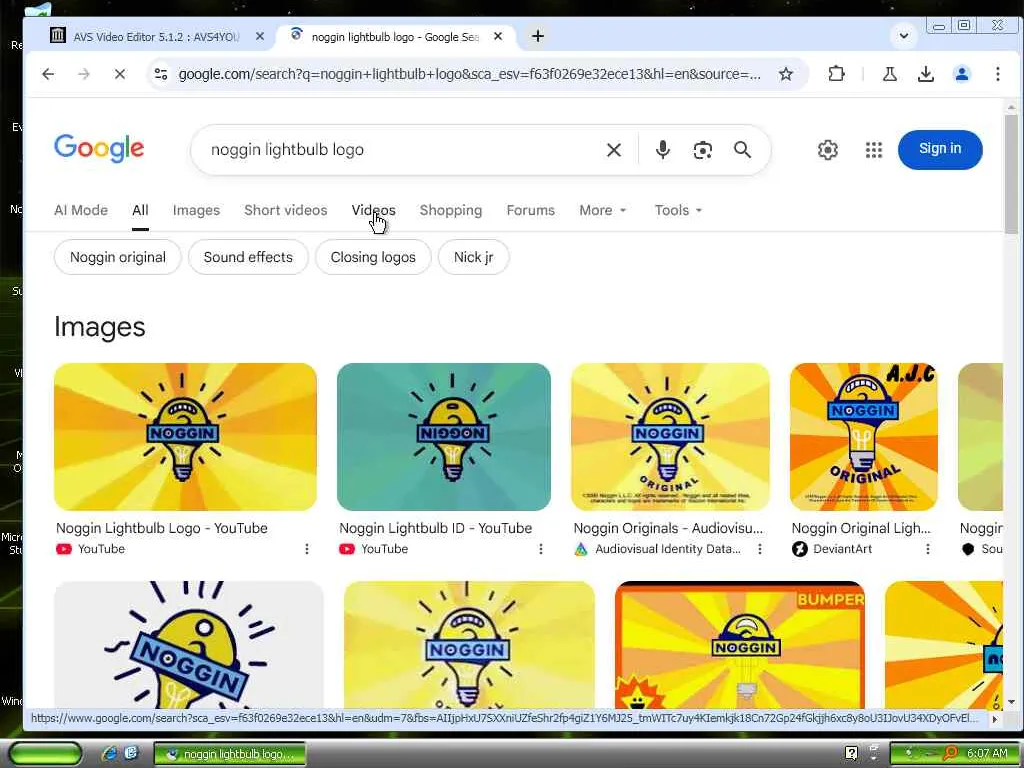Screen dimensions: 1024x768
Task: Select the AI Mode tab
Action: tap(81, 210)
